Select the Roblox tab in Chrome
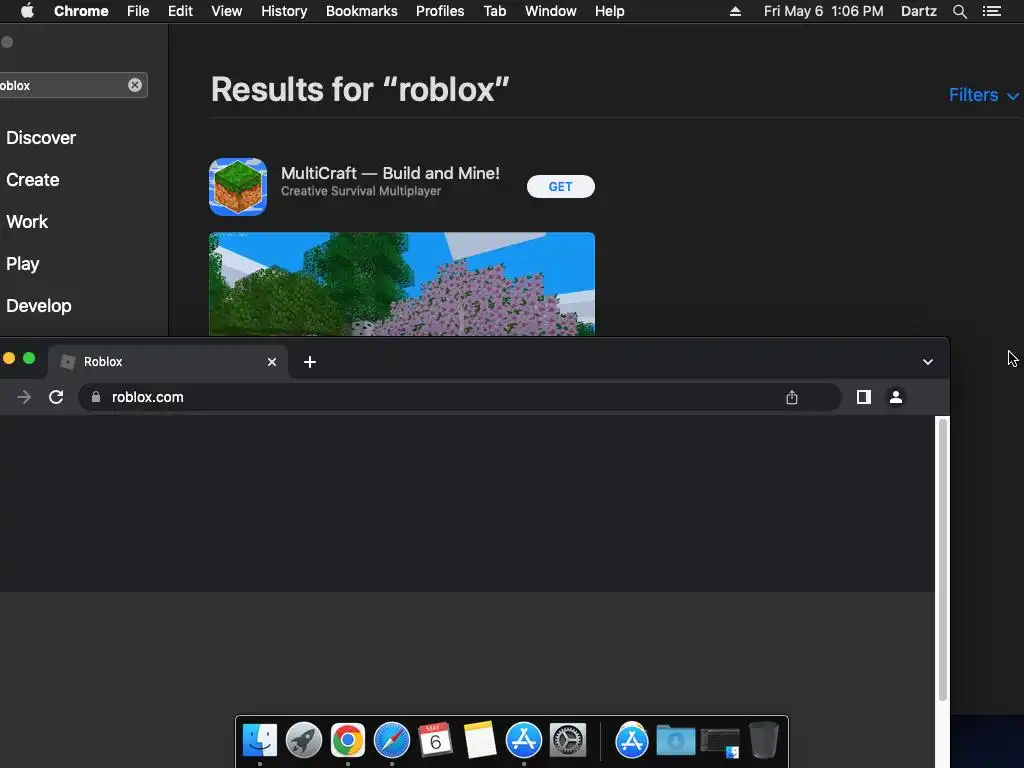 pos(168,362)
